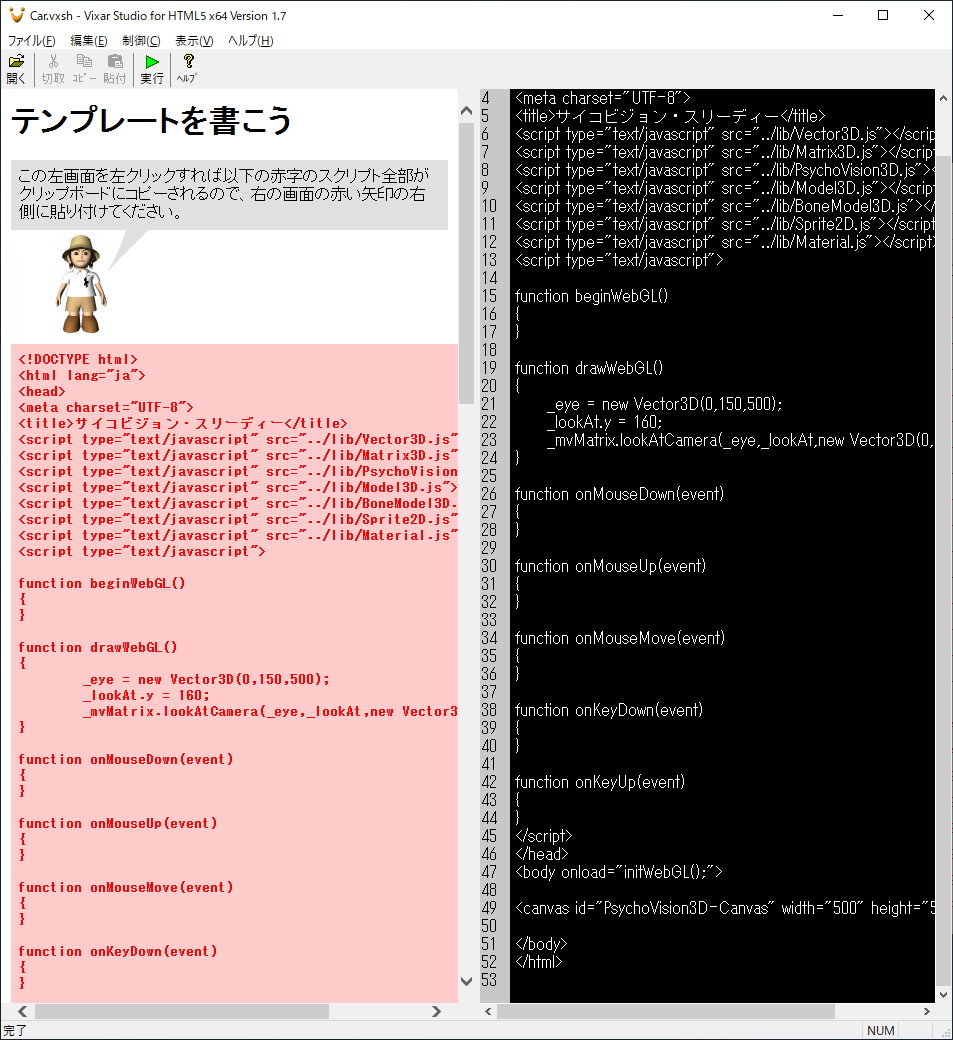Click the red <!DOCTYPE html> line
The image size is (953, 1040).
tap(78, 359)
